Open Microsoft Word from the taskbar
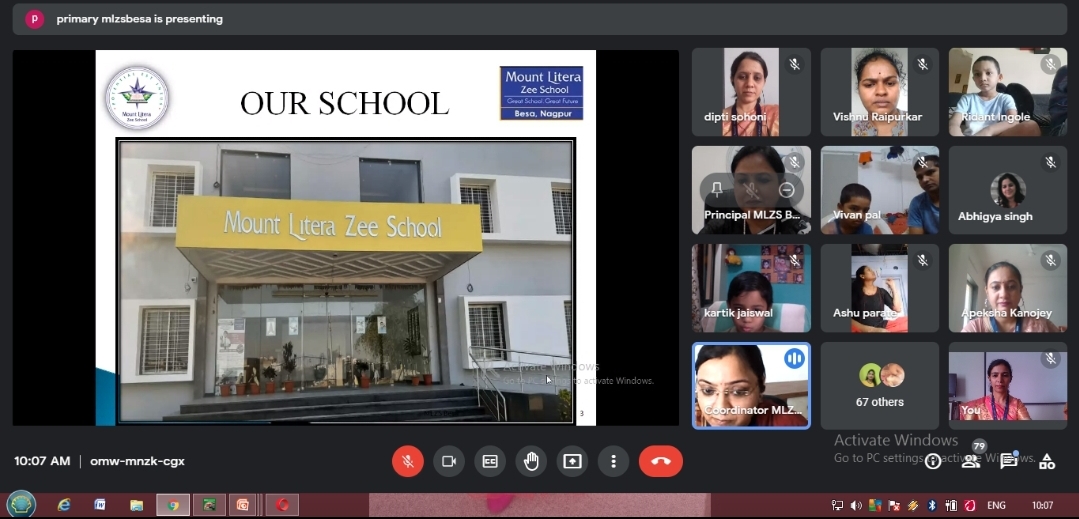This screenshot has height=519, width=1079. point(100,505)
